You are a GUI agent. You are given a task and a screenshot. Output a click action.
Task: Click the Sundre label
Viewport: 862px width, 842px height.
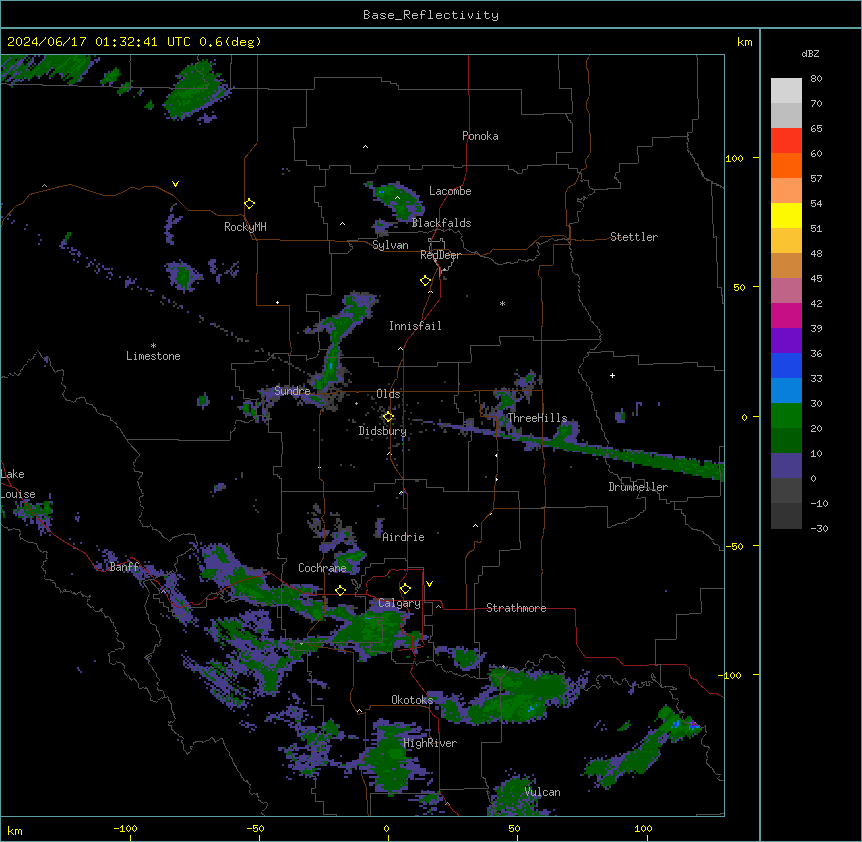292,391
